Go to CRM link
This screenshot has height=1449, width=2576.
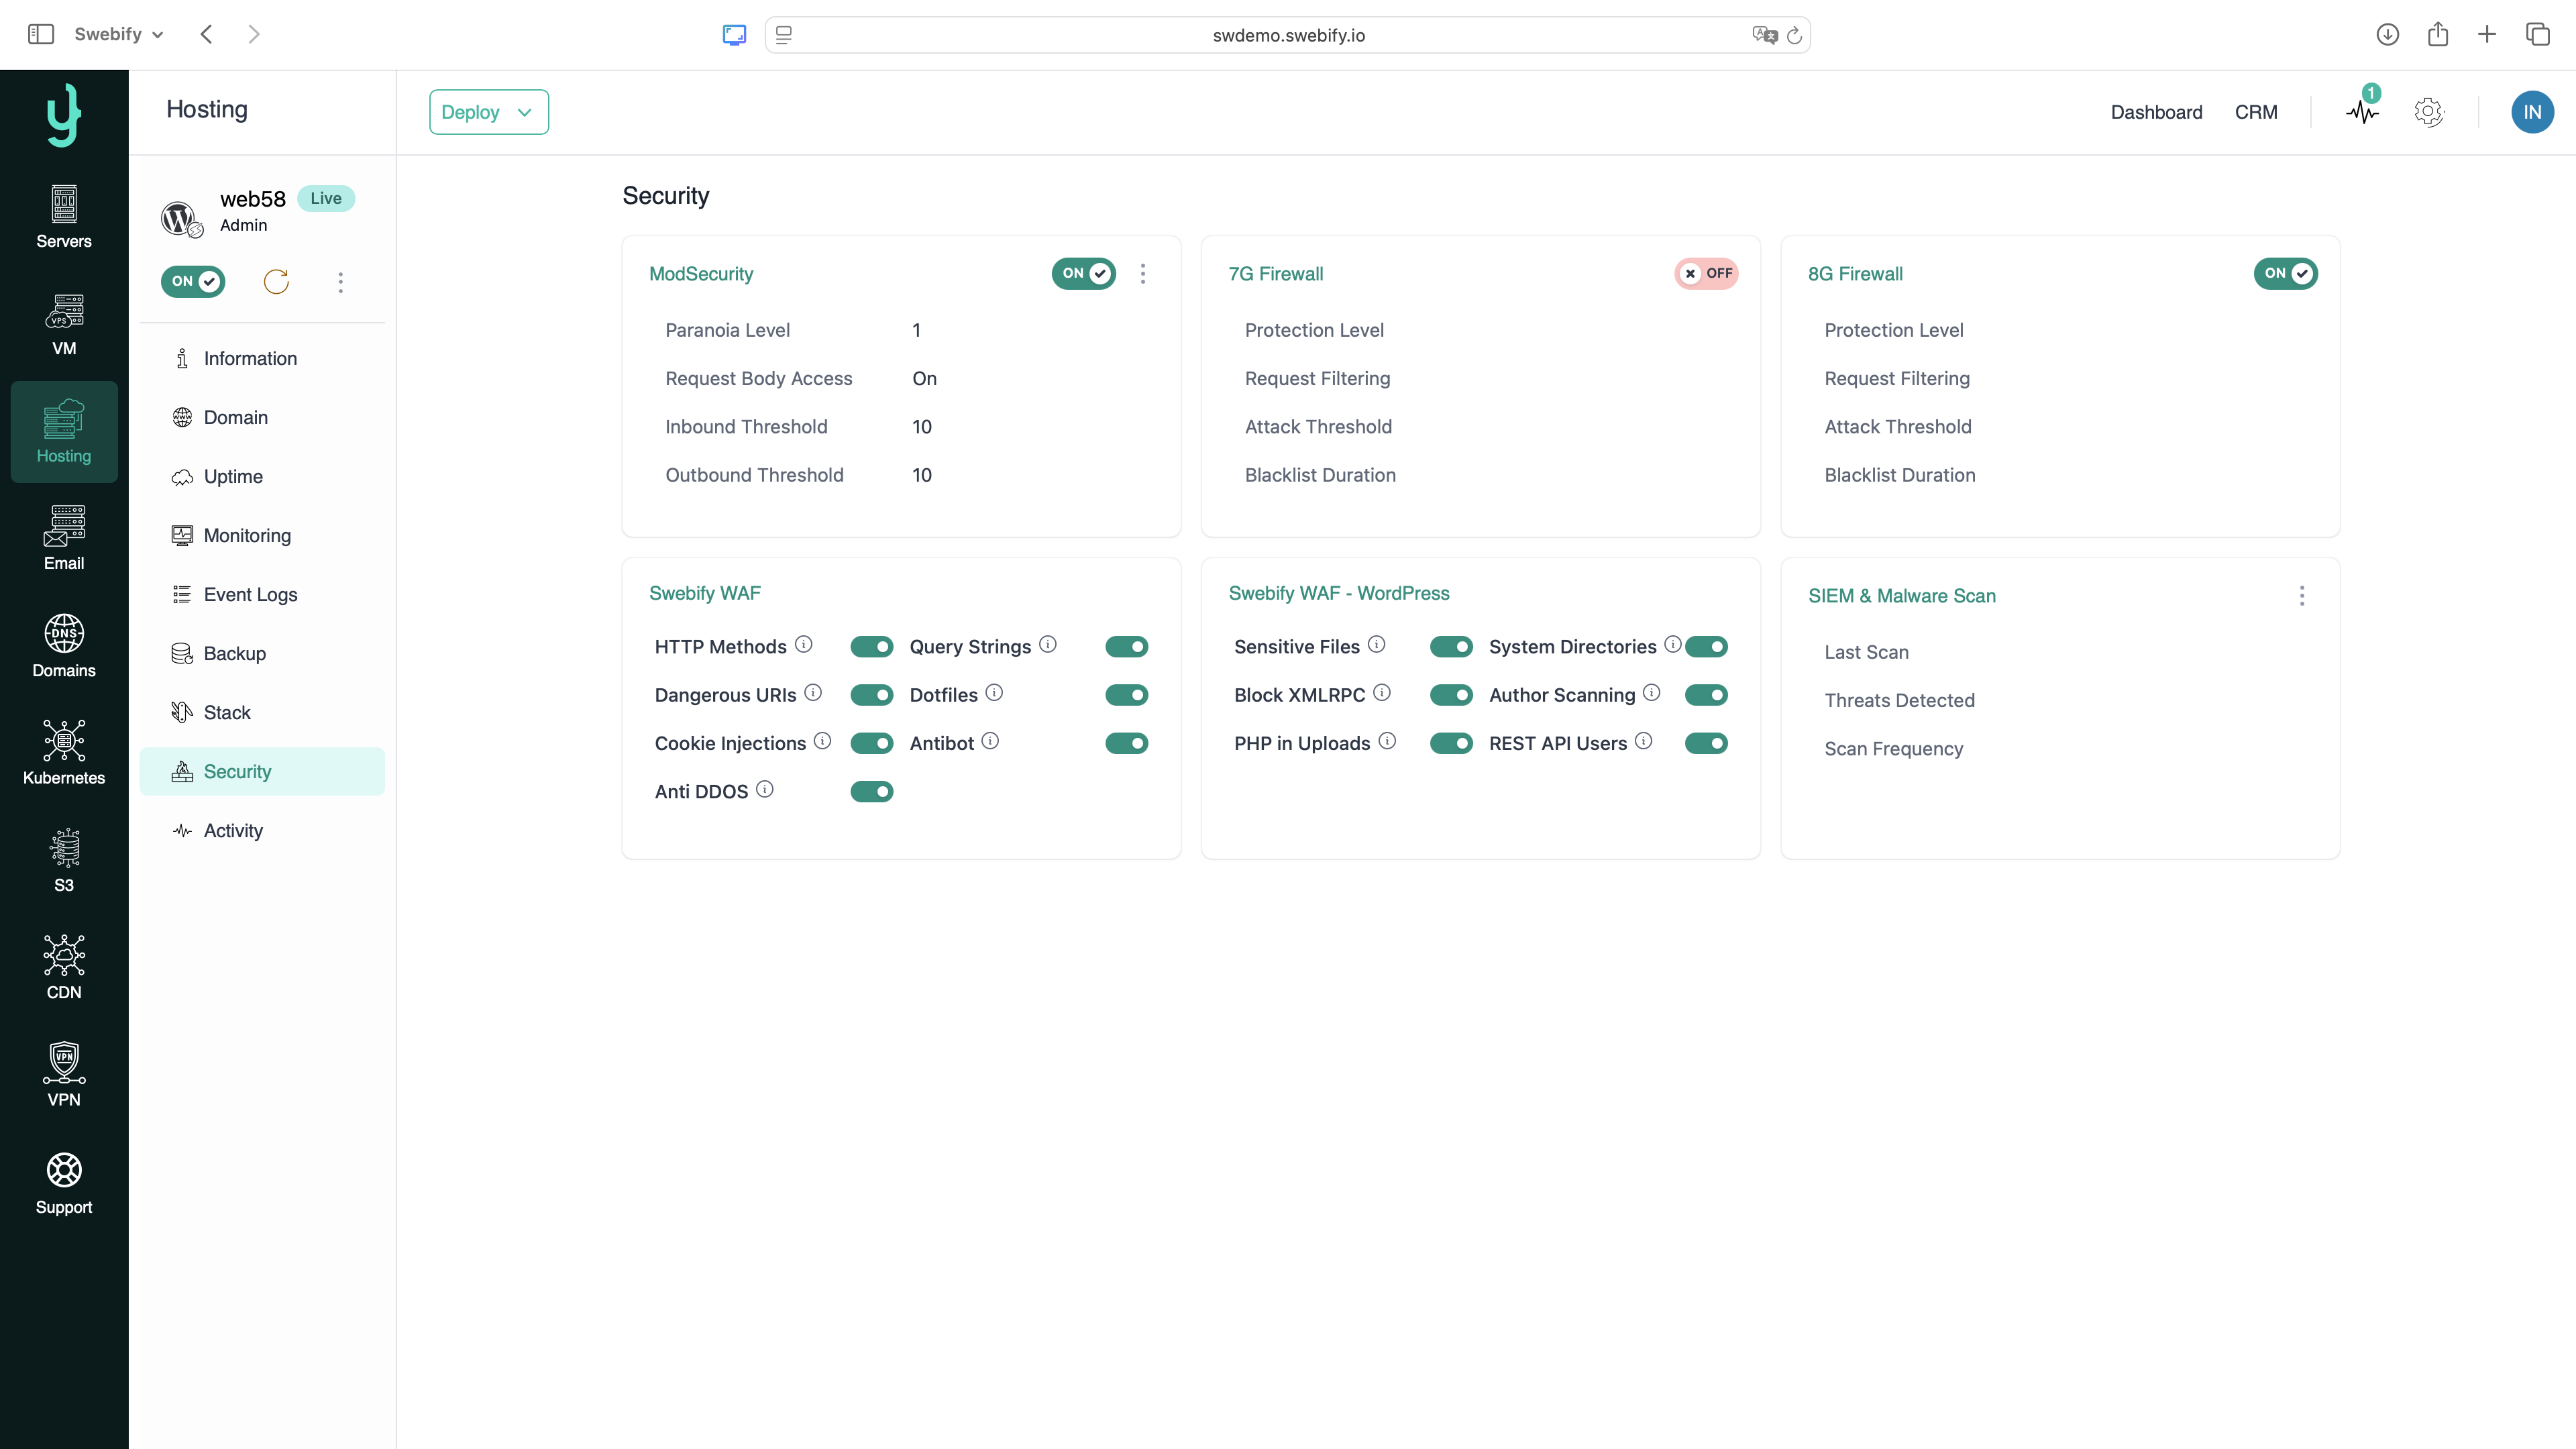pyautogui.click(x=2256, y=112)
